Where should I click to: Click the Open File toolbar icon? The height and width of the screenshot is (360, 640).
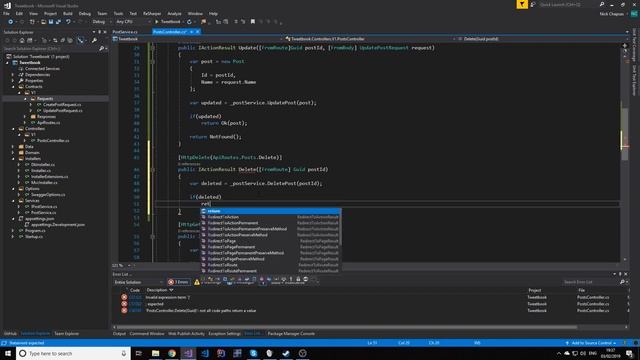pyautogui.click(x=43, y=22)
